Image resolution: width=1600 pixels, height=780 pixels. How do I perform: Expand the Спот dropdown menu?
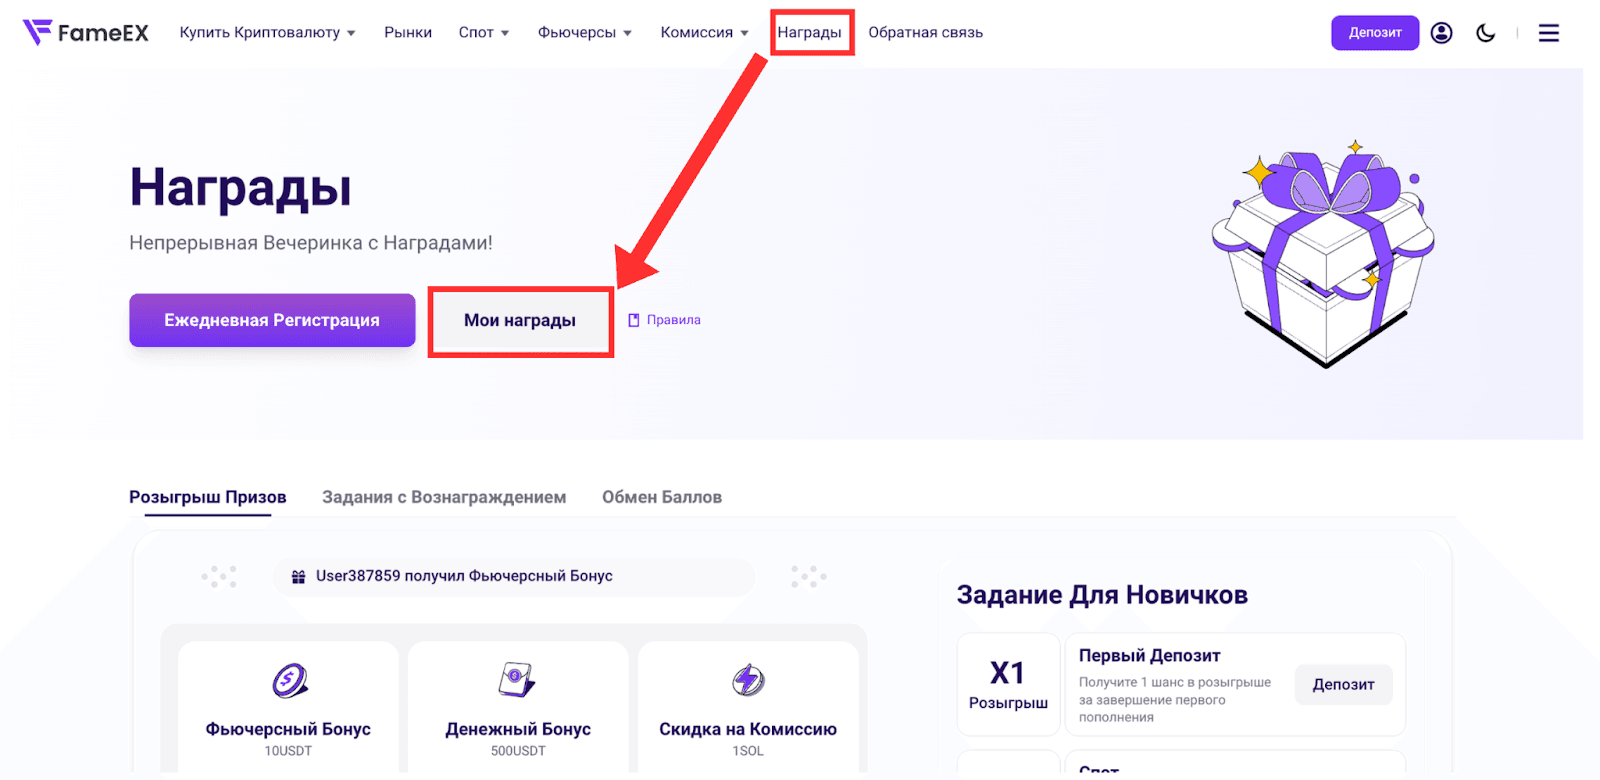[x=484, y=33]
